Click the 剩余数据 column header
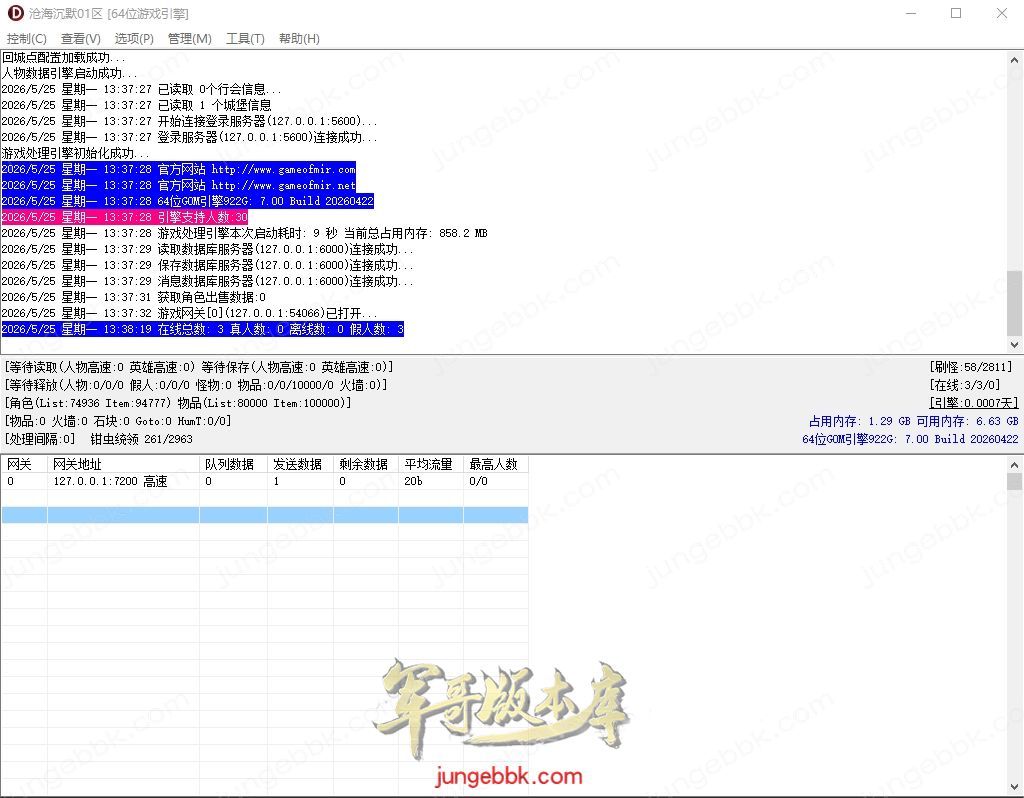 [x=366, y=464]
